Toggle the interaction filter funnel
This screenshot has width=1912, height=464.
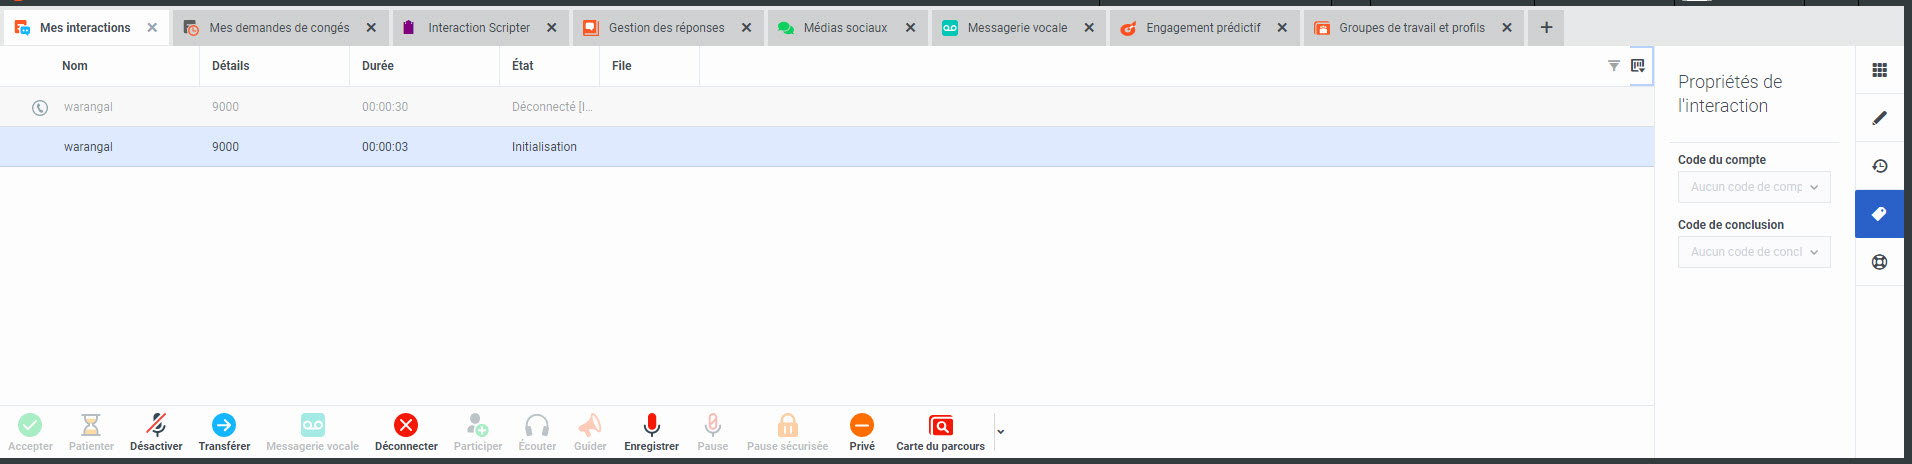(x=1613, y=66)
